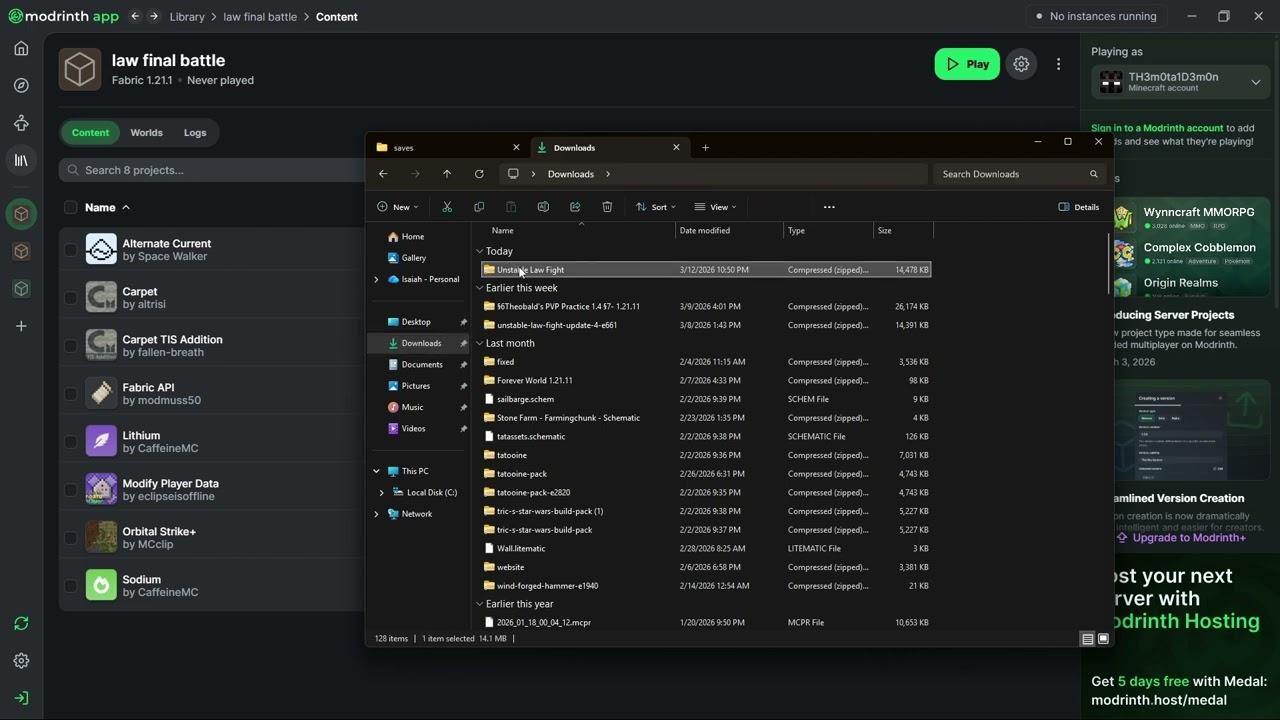Check the Orbital Strike+ checkbox
The image size is (1280, 720).
point(70,538)
